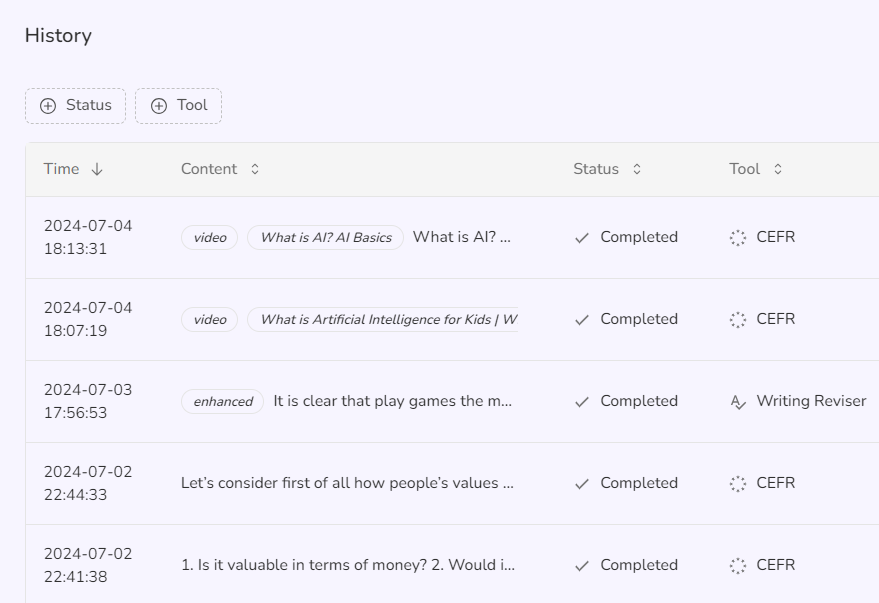Open the 'Let's consider first of all' entry
This screenshot has height=603, width=879.
click(x=347, y=484)
